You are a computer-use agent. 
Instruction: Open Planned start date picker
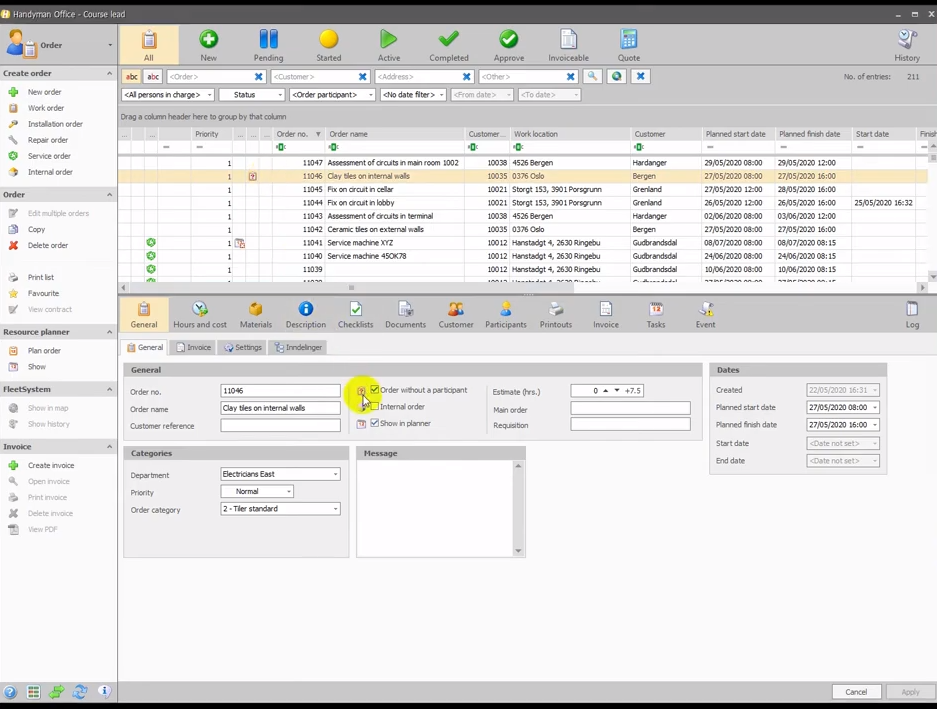(x=875, y=407)
